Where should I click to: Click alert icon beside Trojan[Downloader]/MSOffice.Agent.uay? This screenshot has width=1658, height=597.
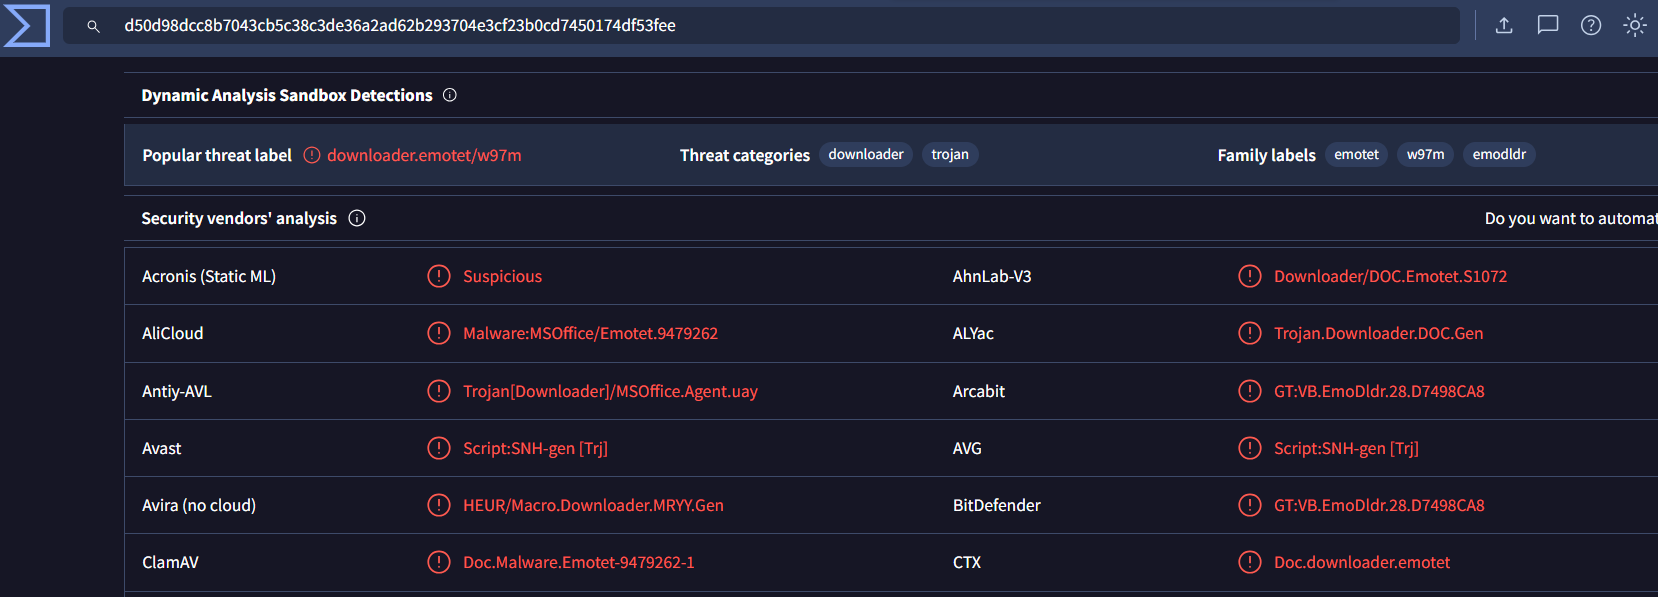[439, 391]
